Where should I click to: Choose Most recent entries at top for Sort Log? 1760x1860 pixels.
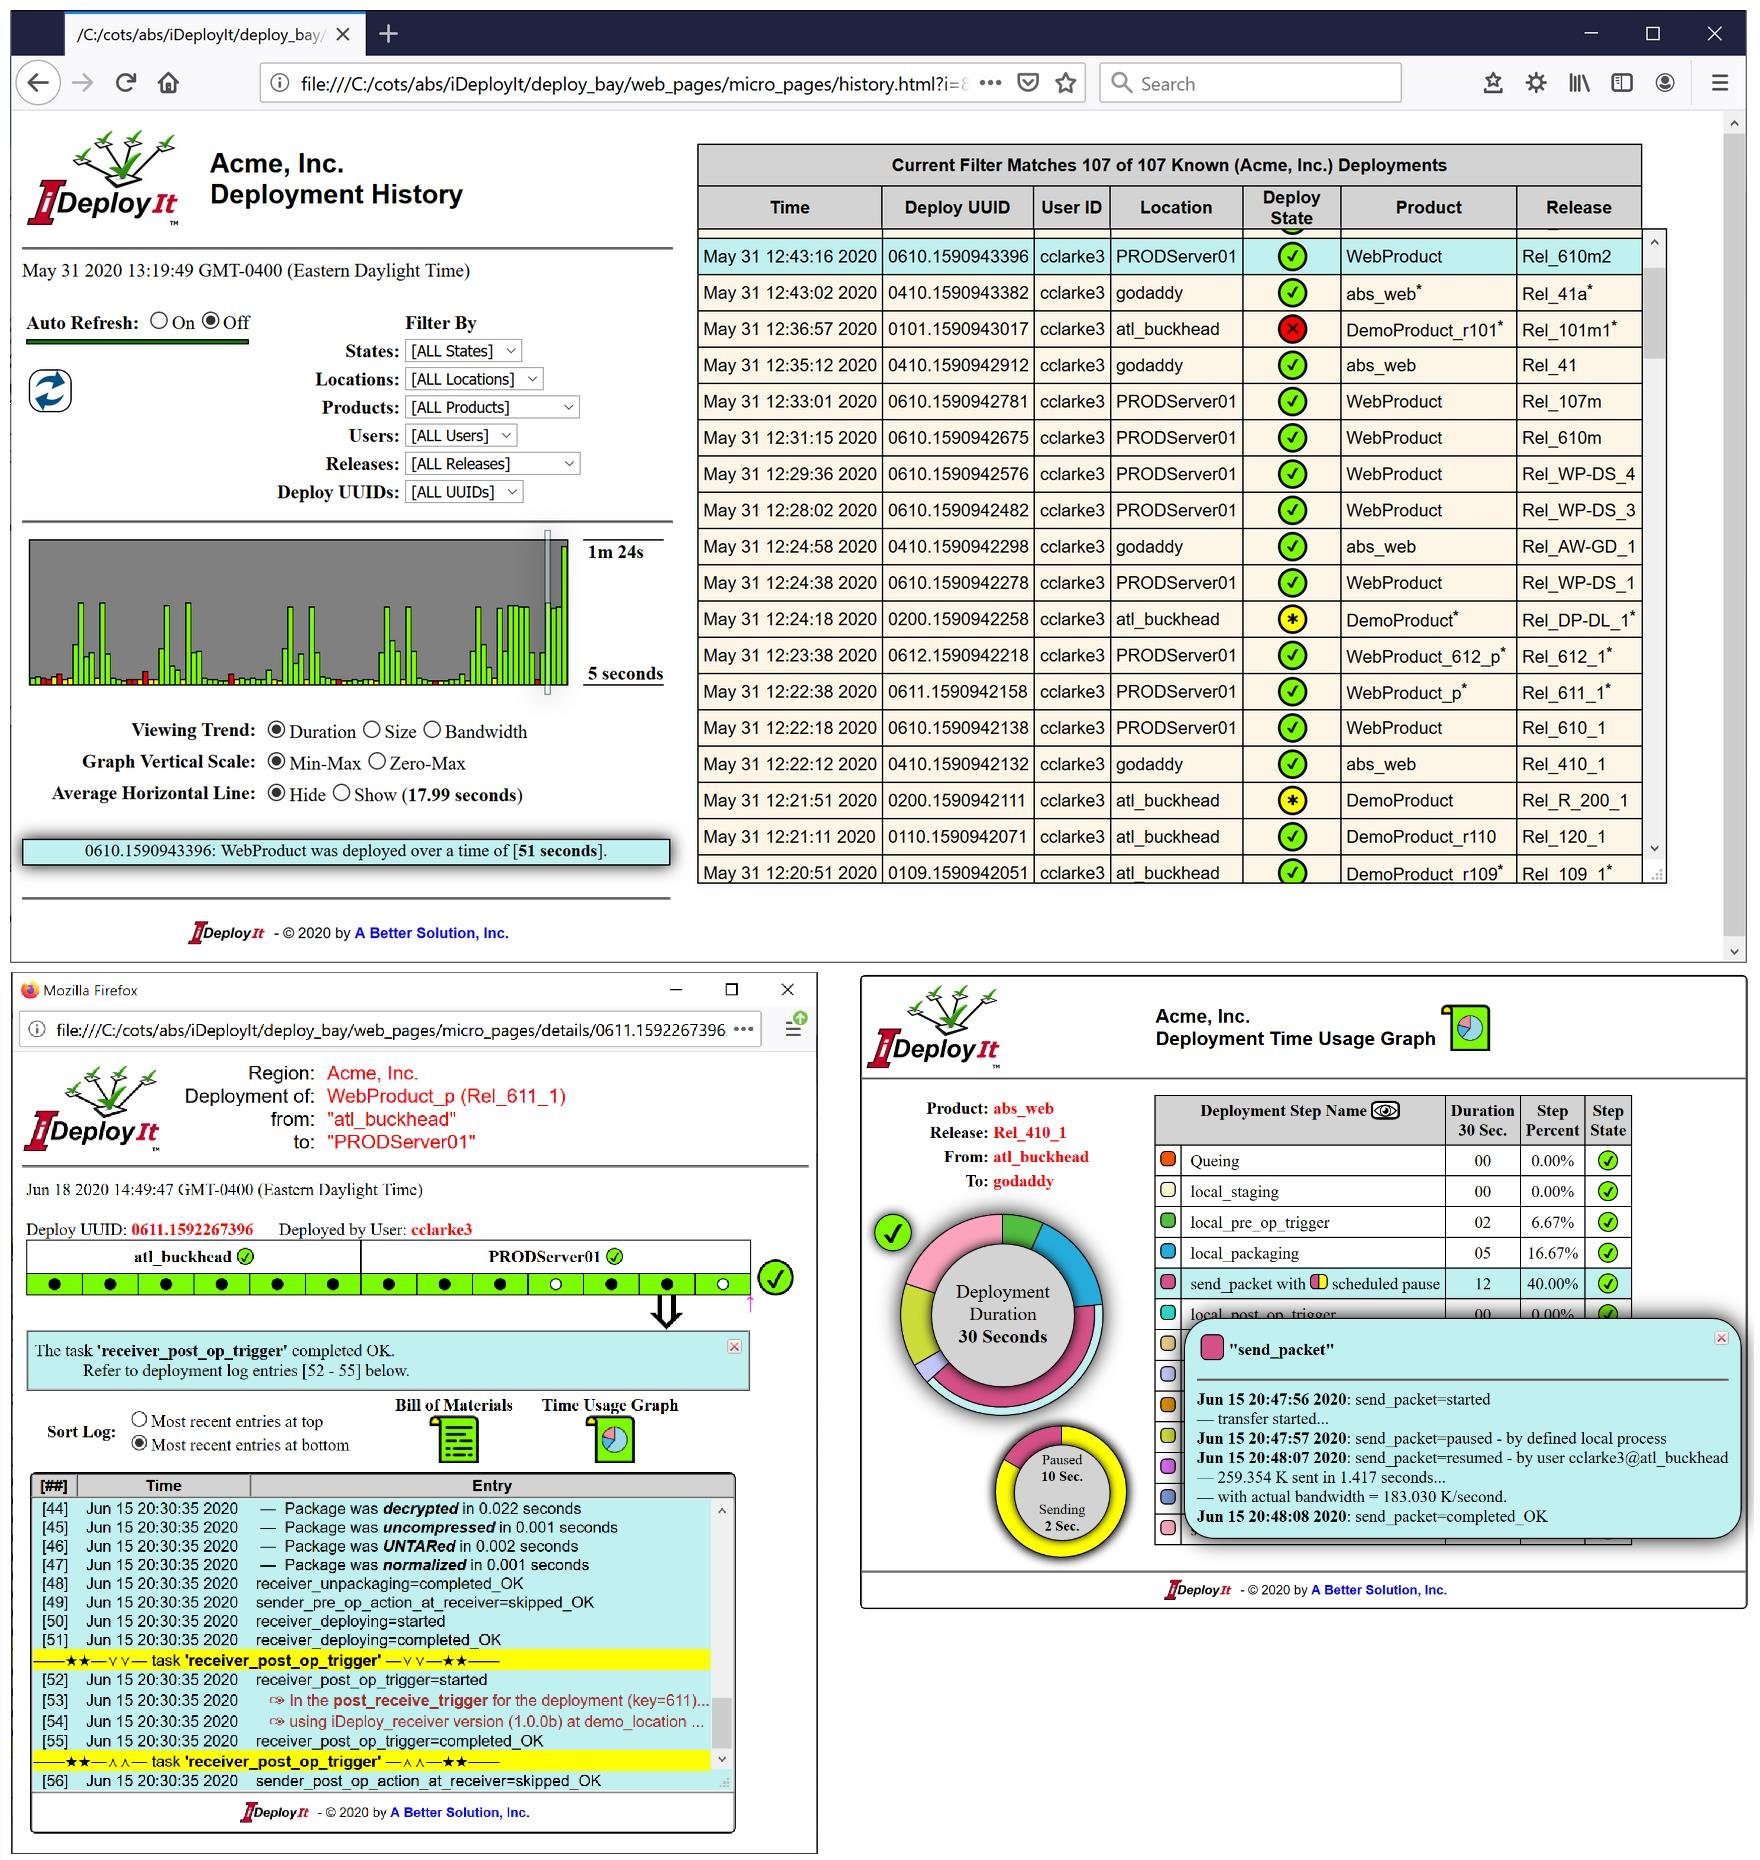coord(140,1420)
